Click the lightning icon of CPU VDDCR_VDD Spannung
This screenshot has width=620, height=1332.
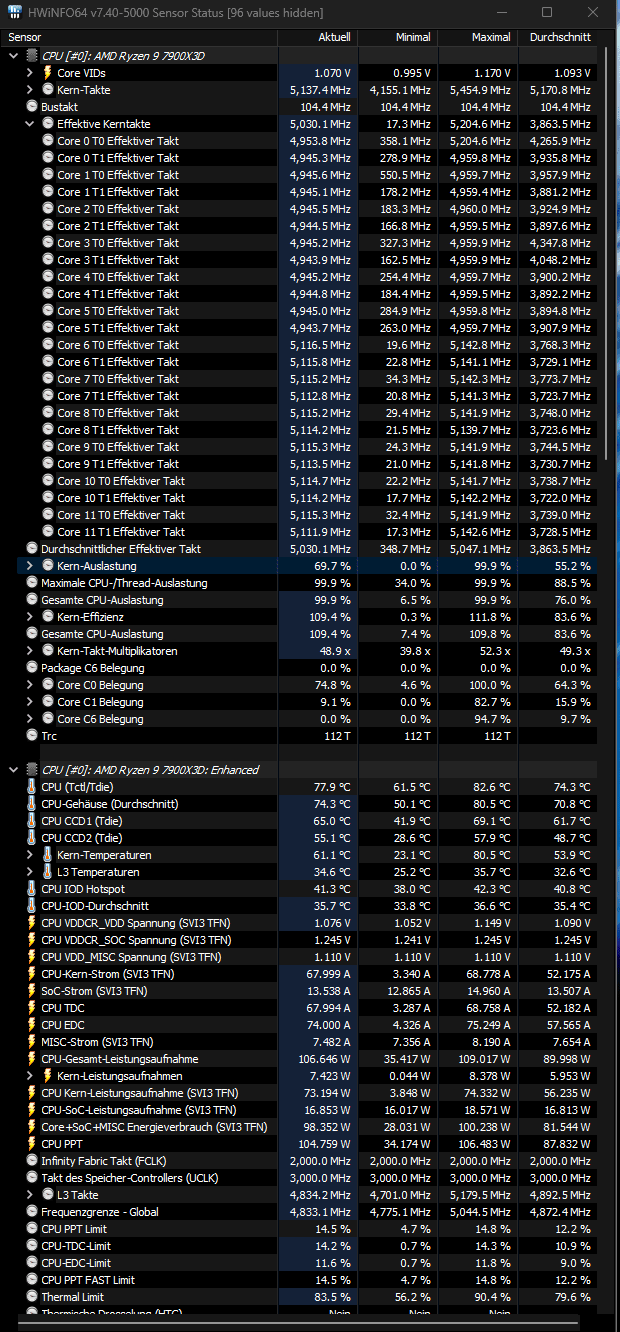click(x=31, y=923)
